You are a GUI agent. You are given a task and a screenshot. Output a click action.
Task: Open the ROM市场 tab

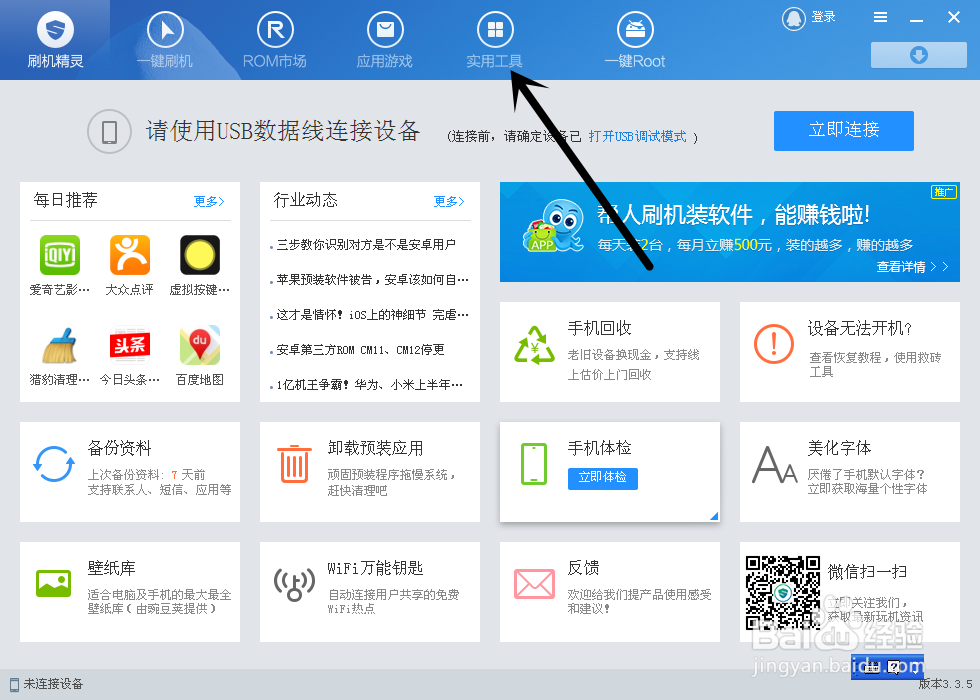click(275, 40)
